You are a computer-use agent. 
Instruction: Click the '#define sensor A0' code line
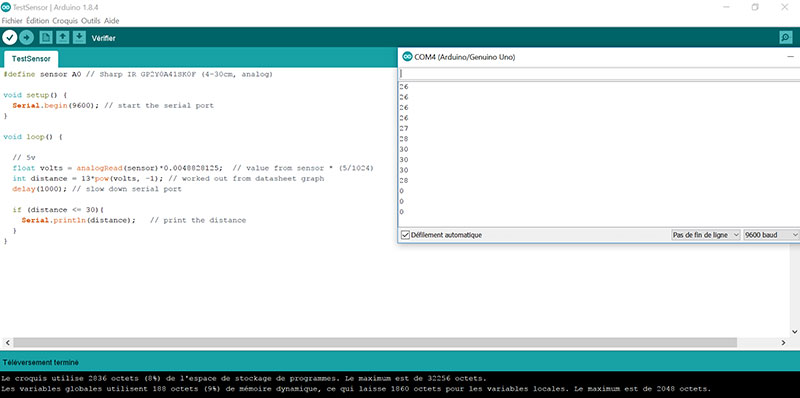[x=138, y=74]
